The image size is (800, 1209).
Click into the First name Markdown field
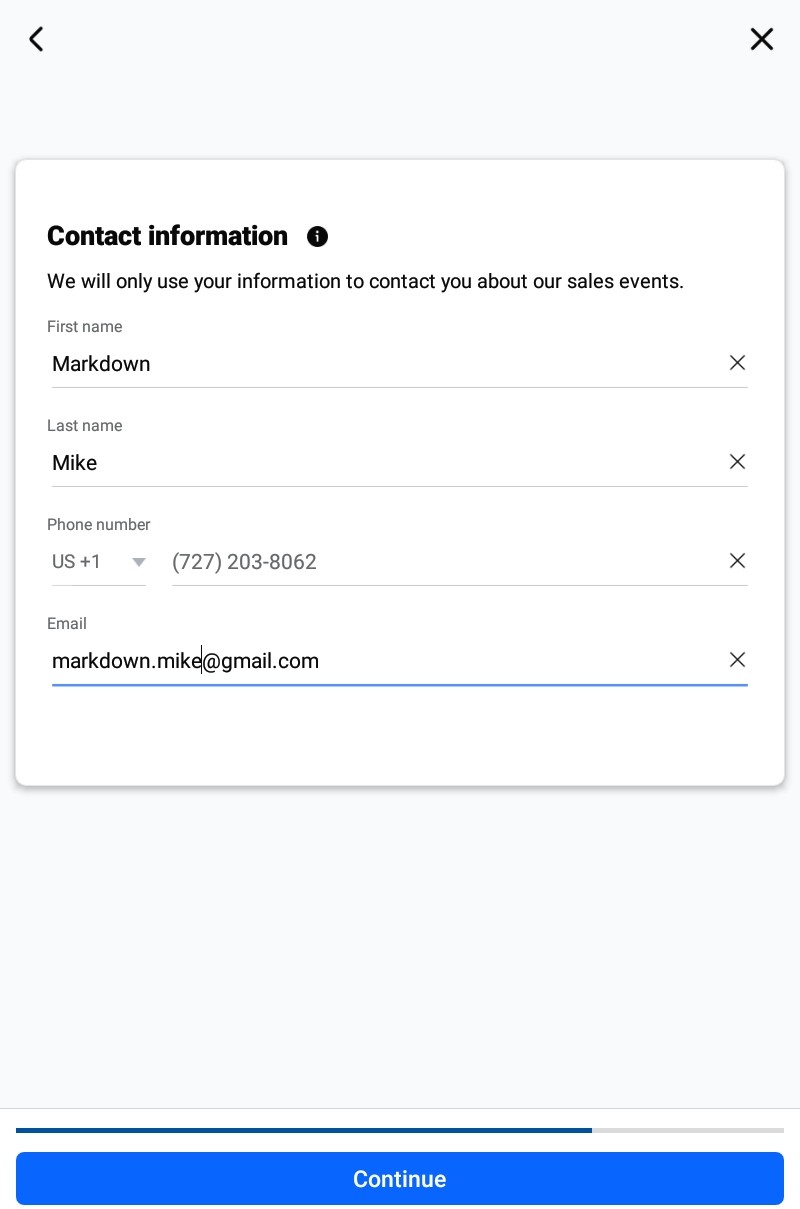pyautogui.click(x=380, y=364)
